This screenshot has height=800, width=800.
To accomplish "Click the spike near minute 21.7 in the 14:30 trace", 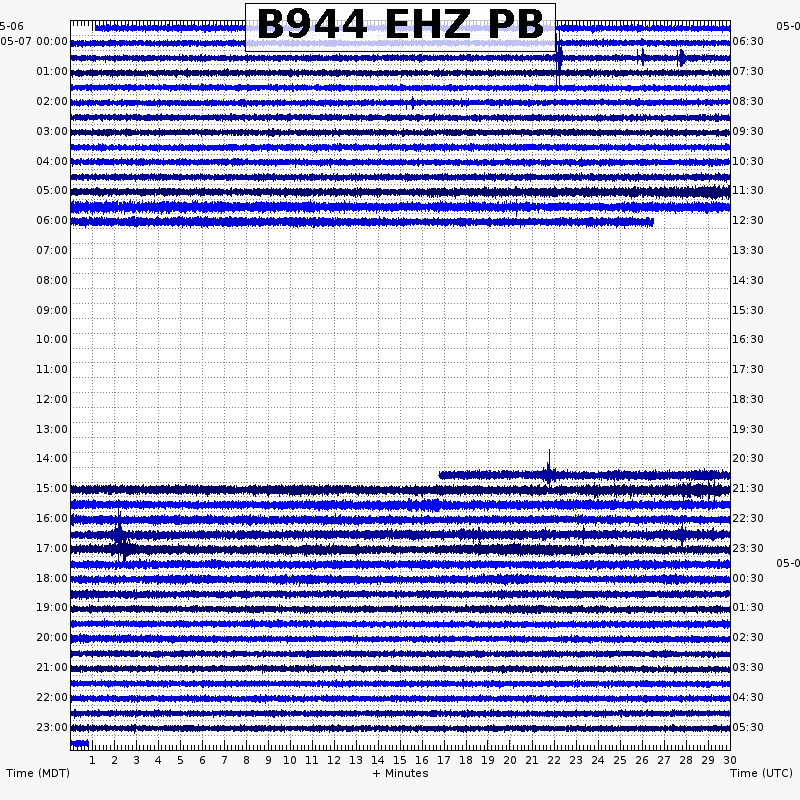I will tap(548, 468).
